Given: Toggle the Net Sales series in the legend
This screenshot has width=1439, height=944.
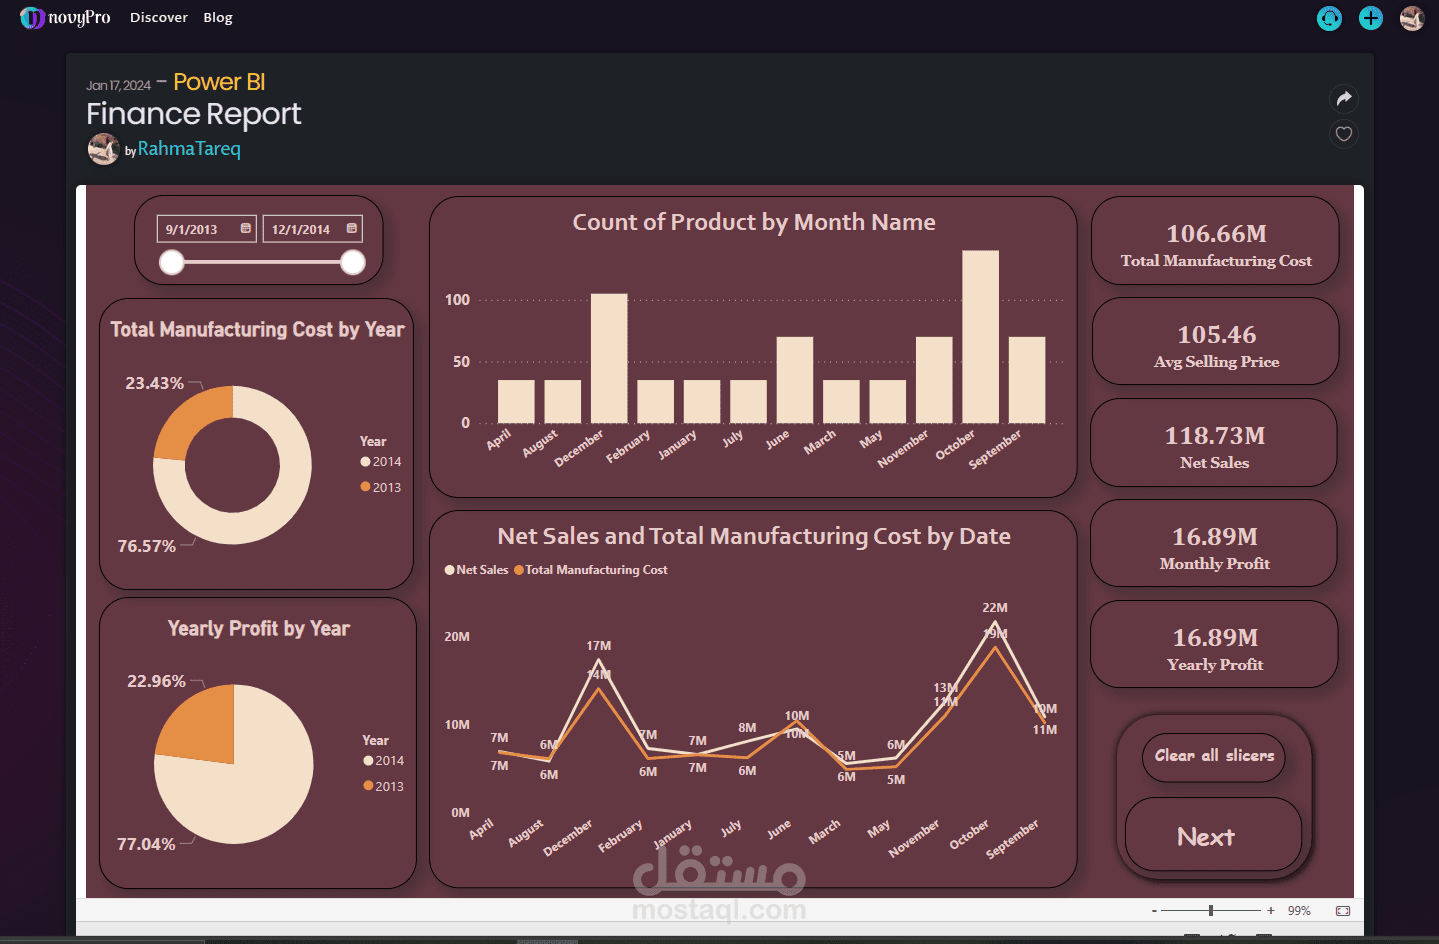Looking at the screenshot, I should (475, 569).
